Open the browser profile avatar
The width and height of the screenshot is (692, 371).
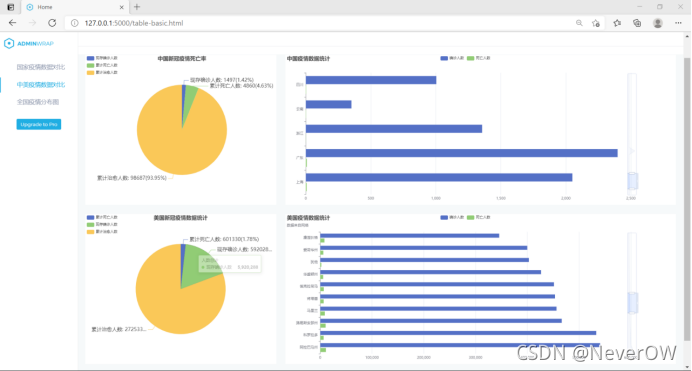coord(658,23)
